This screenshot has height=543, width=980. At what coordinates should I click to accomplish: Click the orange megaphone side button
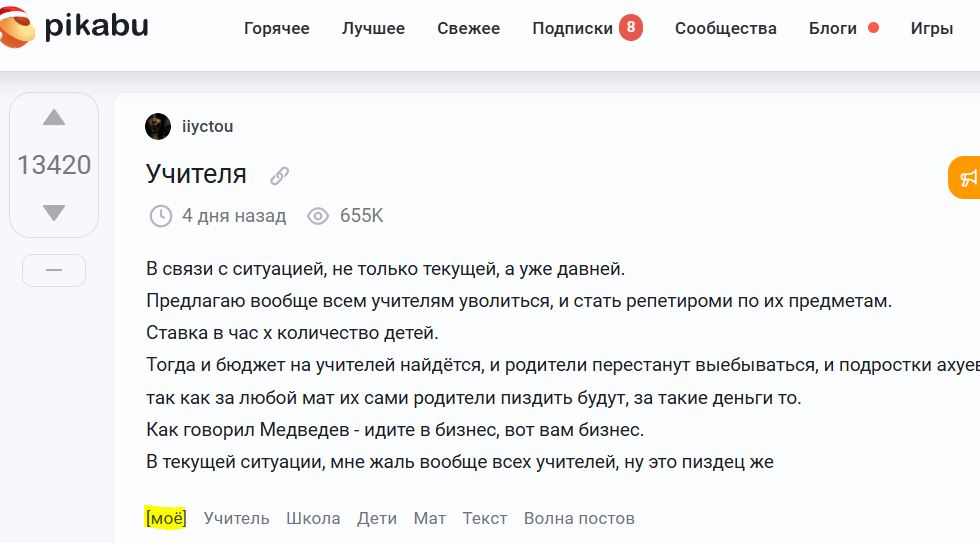966,179
